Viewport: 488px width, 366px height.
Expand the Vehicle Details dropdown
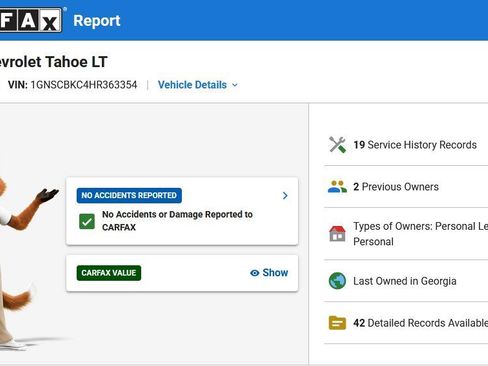coord(198,85)
